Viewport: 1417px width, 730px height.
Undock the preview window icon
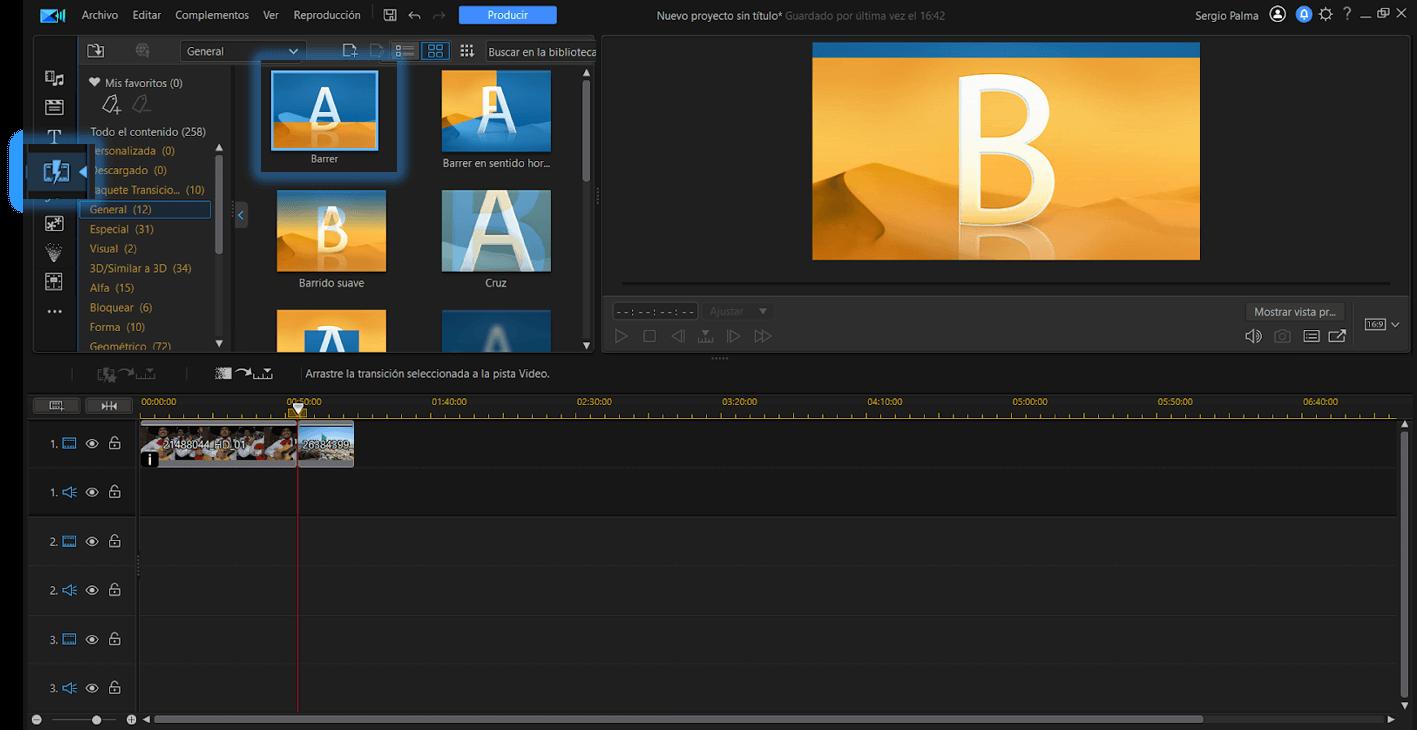pyautogui.click(x=1337, y=336)
